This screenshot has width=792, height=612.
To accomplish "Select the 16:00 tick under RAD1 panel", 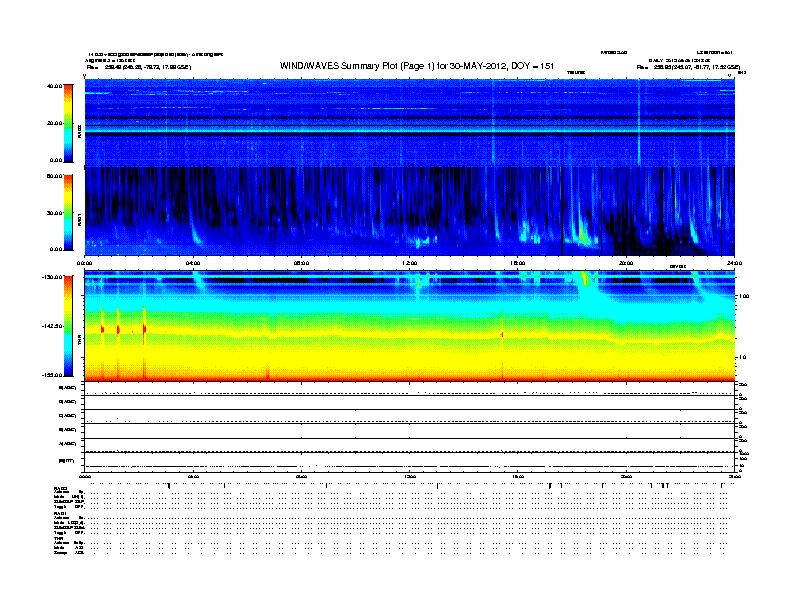I will [x=518, y=263].
